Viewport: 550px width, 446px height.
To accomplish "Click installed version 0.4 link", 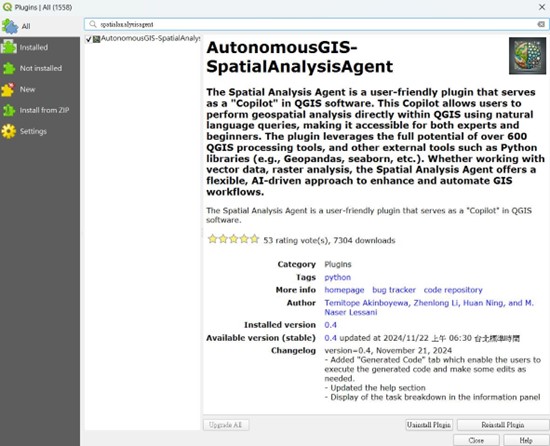I will click(x=330, y=325).
